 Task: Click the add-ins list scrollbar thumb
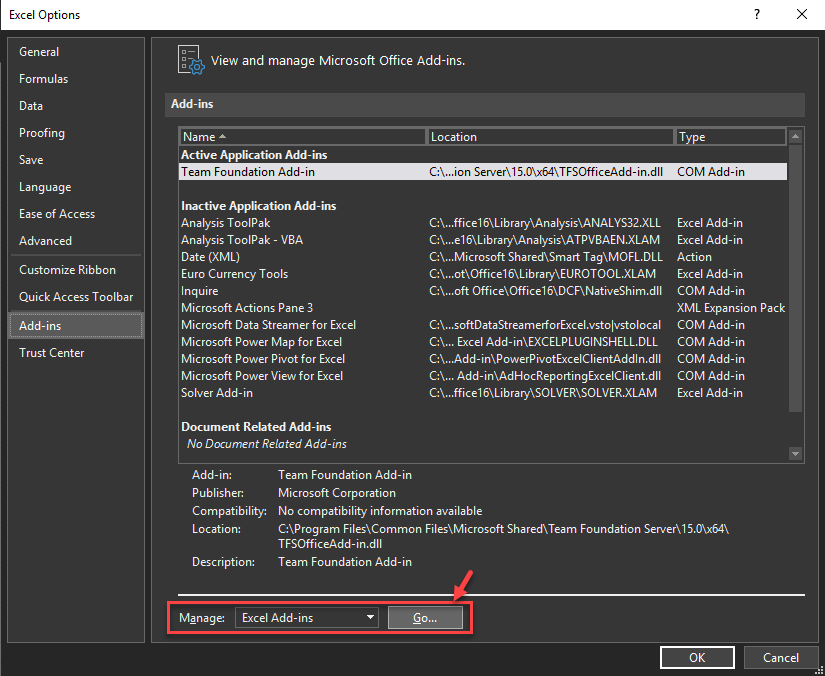click(x=795, y=279)
